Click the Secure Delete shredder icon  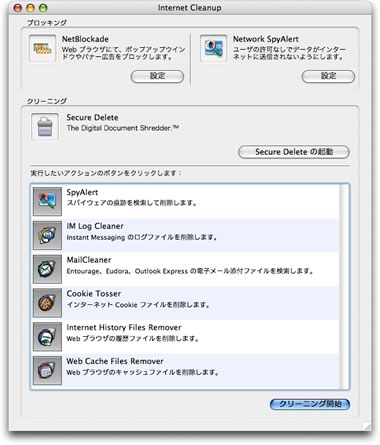(x=45, y=127)
